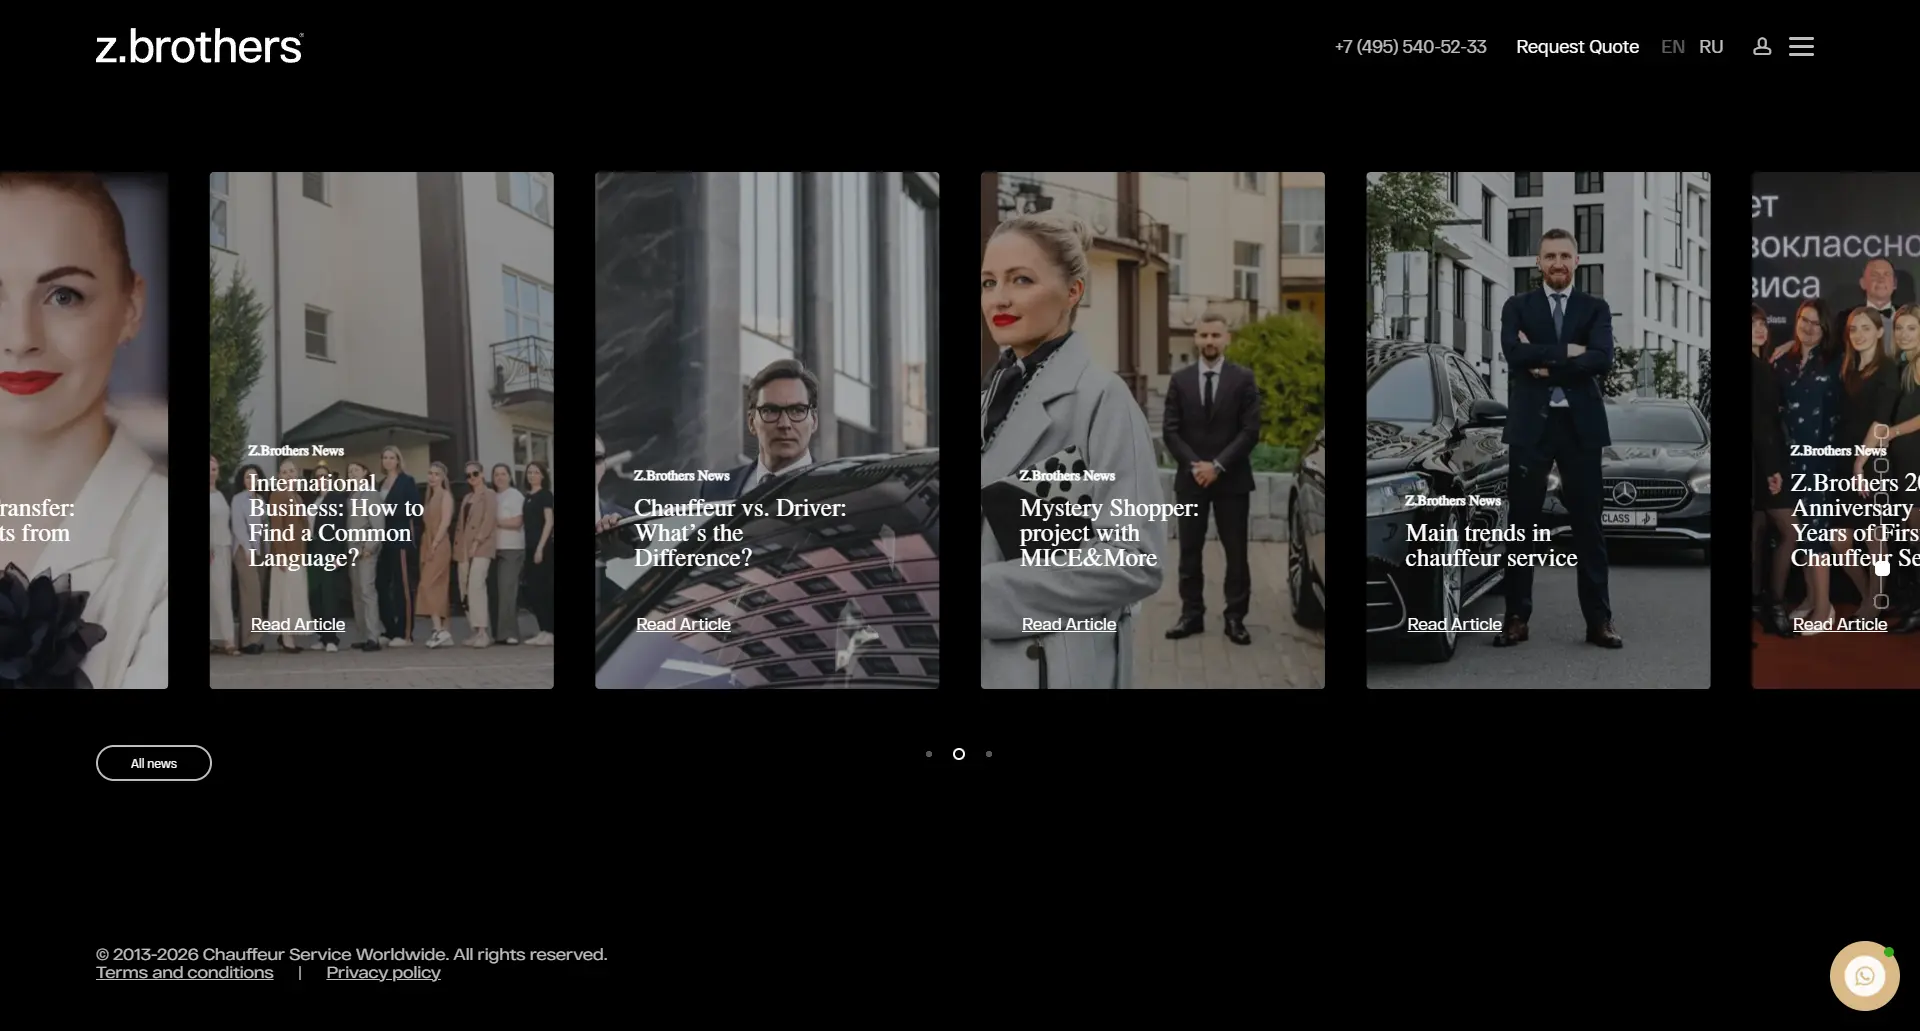Open the user account icon
1920x1031 pixels.
pos(1762,46)
